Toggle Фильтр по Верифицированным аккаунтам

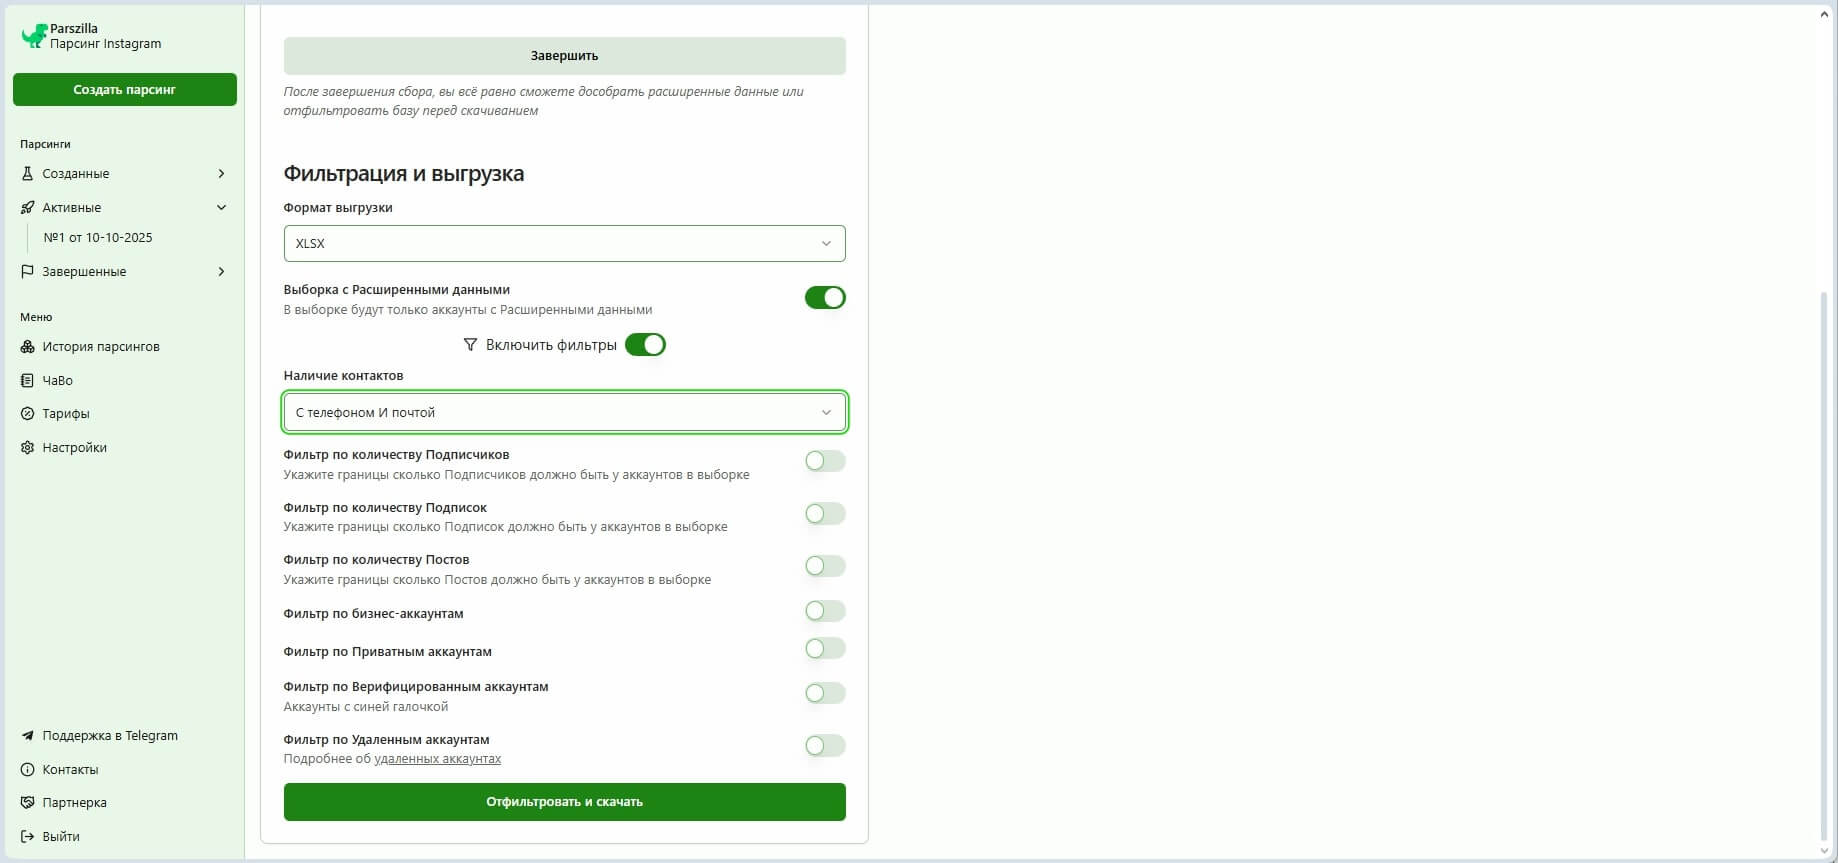[825, 693]
